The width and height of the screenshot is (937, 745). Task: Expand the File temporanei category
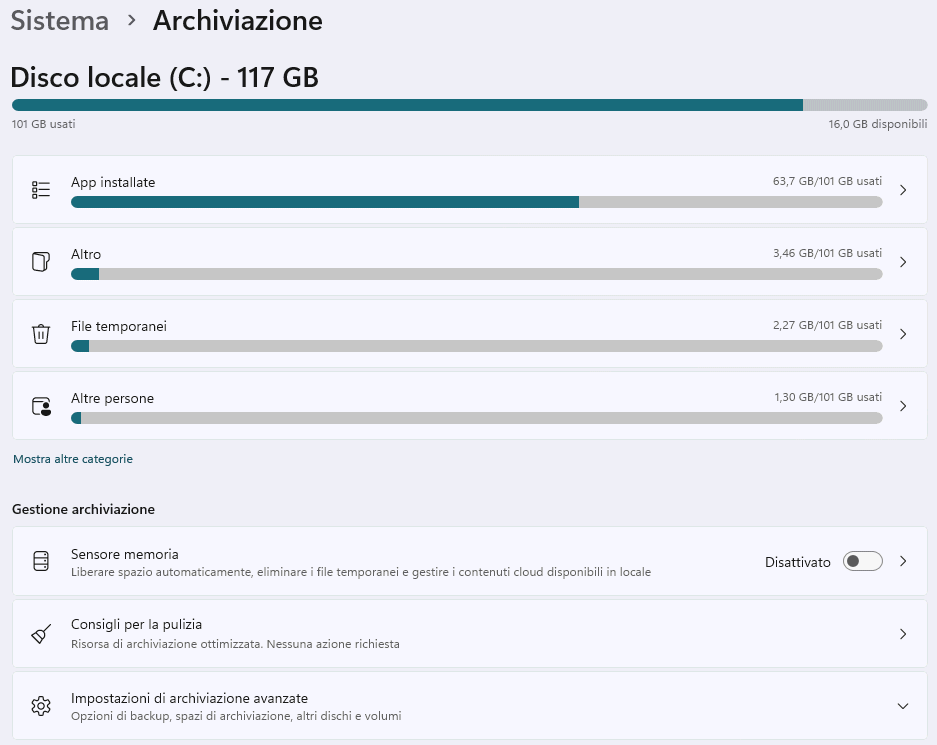tap(903, 334)
